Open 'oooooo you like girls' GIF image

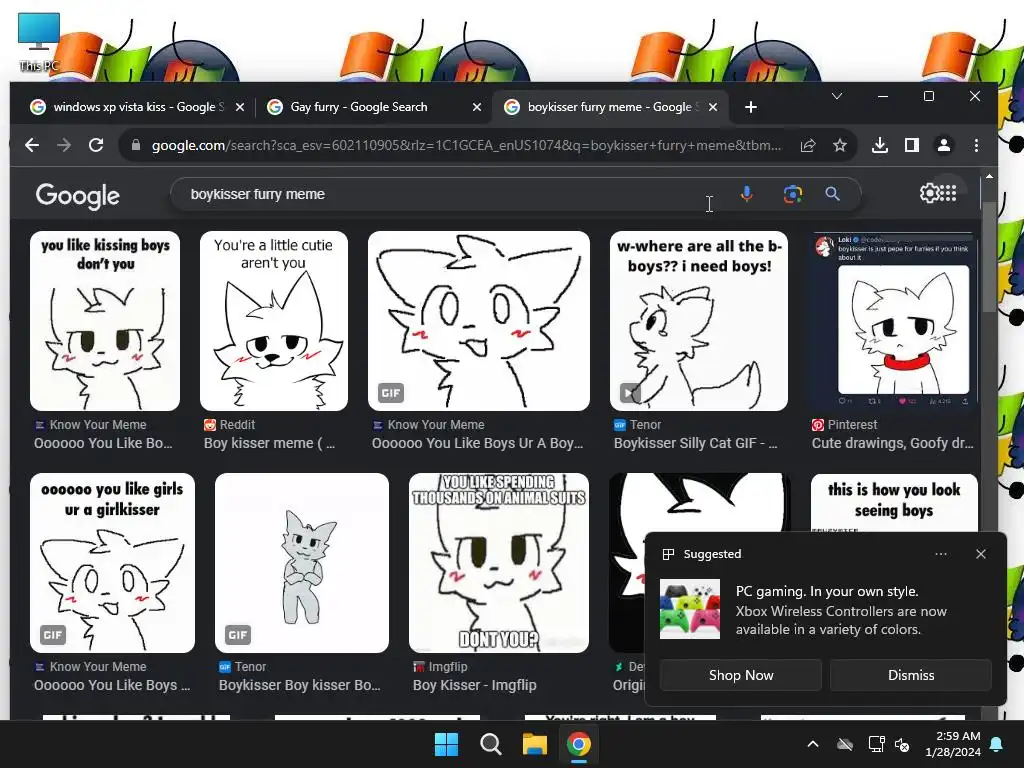(x=112, y=563)
